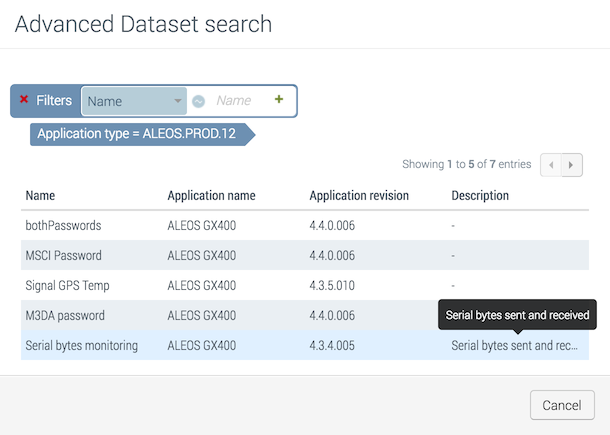Go to previous page of entries
Image resolution: width=610 pixels, height=435 pixels.
point(551,165)
